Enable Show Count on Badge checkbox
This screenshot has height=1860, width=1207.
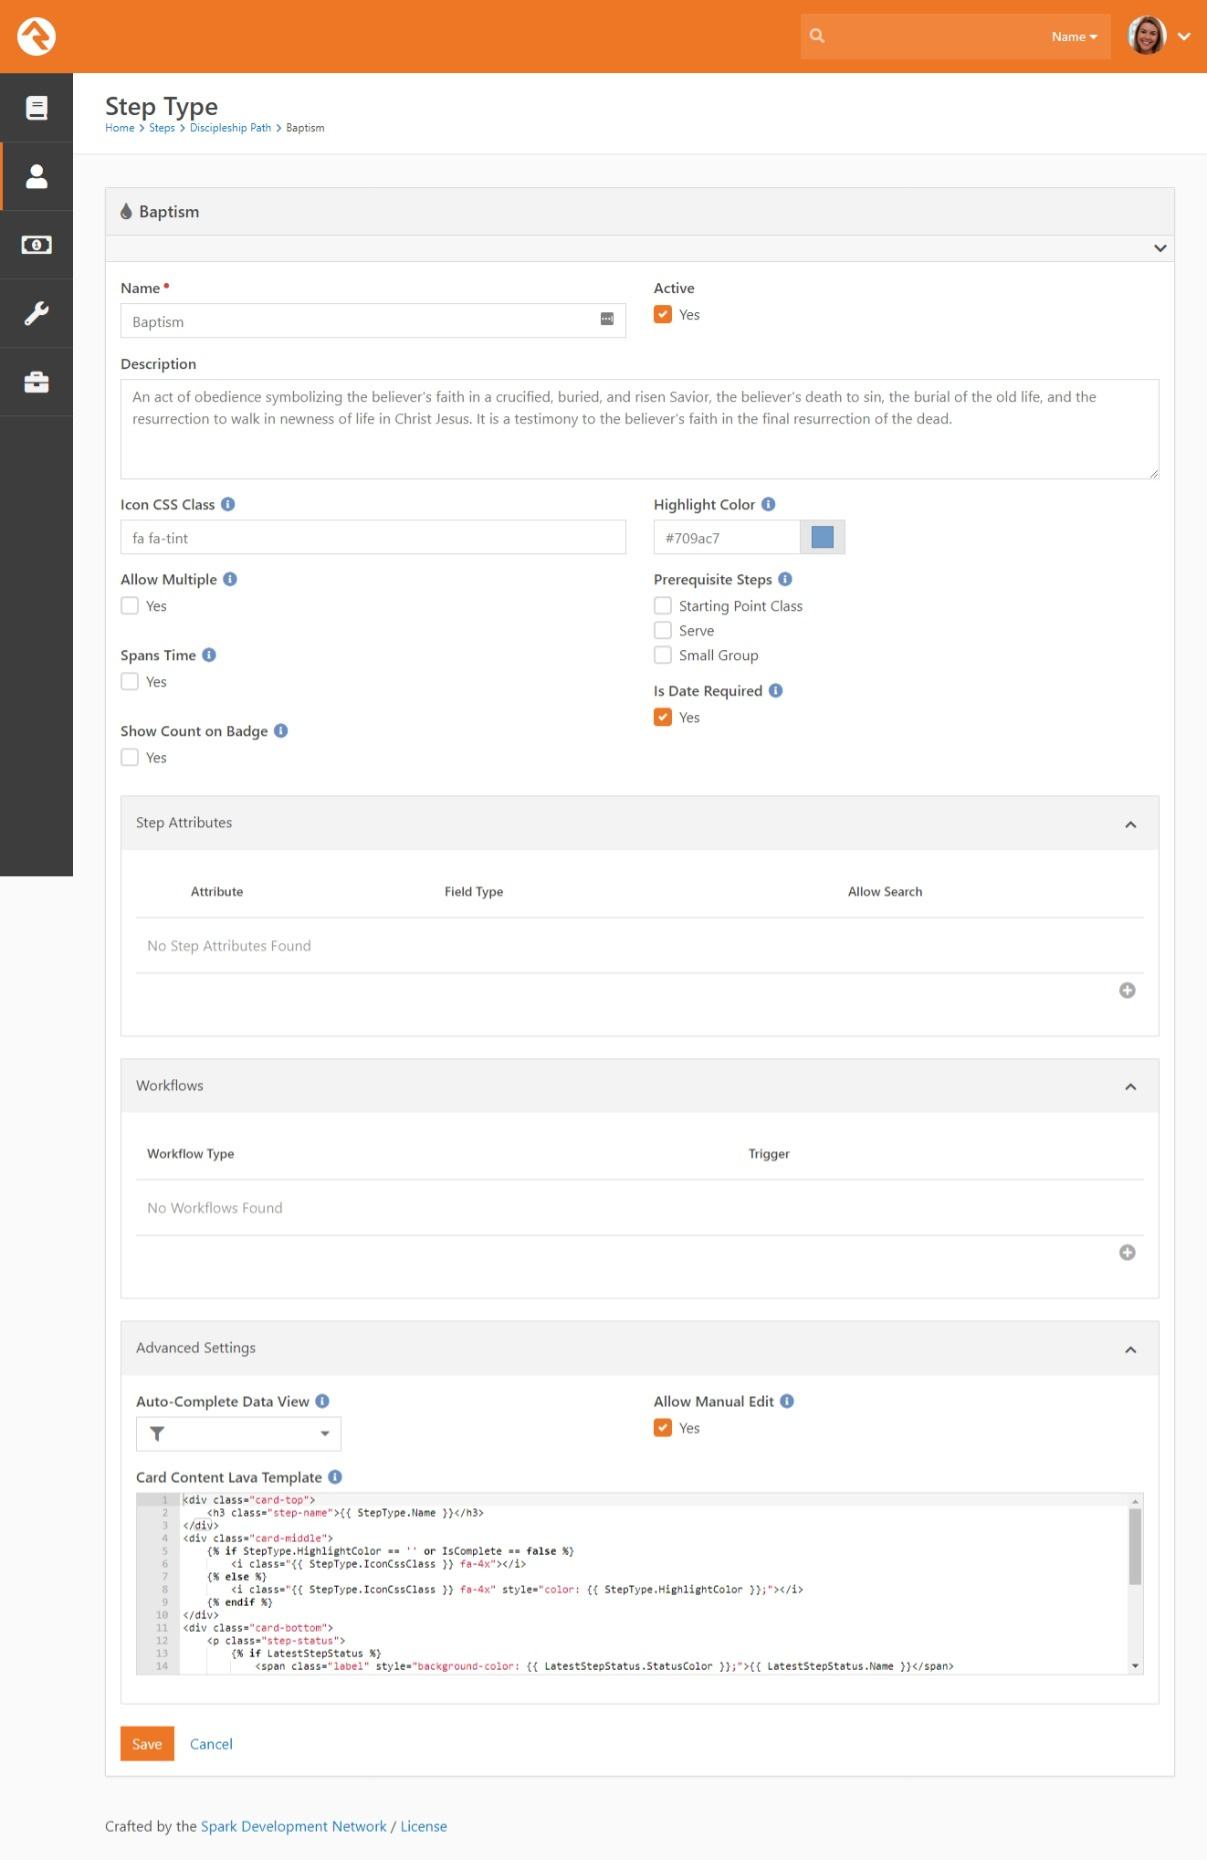[130, 757]
